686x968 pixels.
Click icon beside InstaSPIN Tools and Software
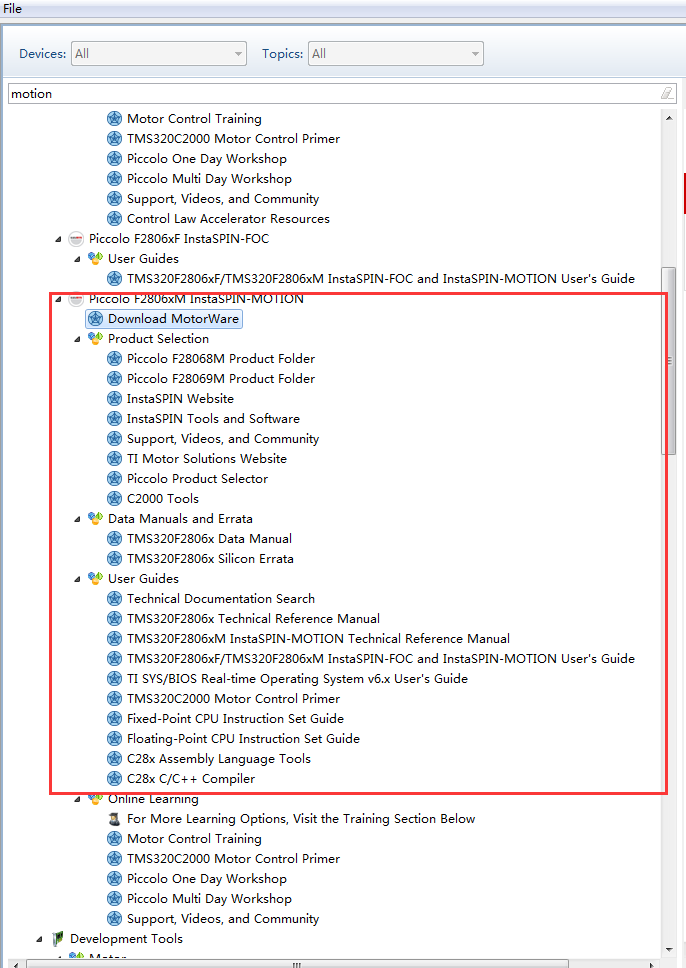tap(114, 419)
